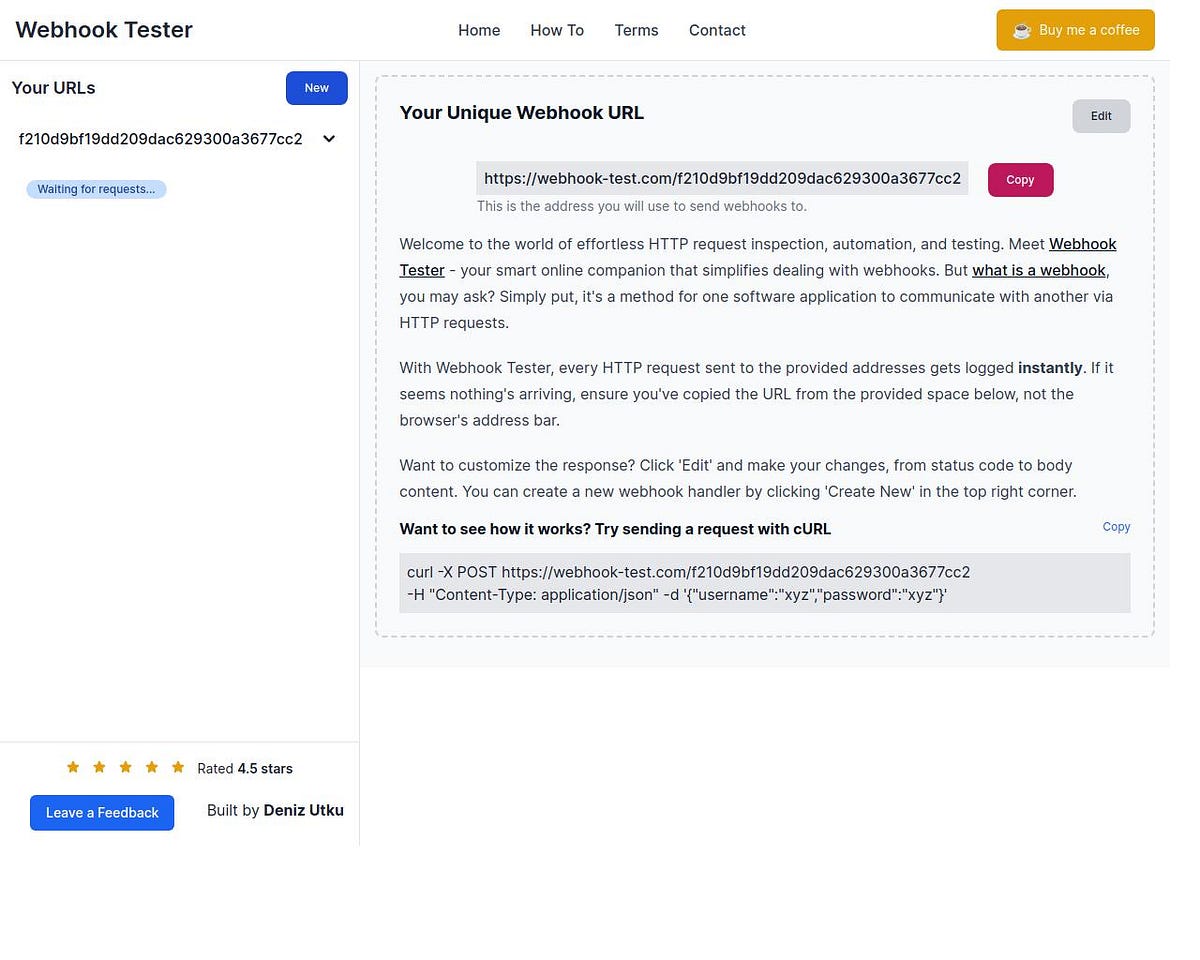Click the third star in the rating row
This screenshot has height=960, width=1200.
(125, 767)
